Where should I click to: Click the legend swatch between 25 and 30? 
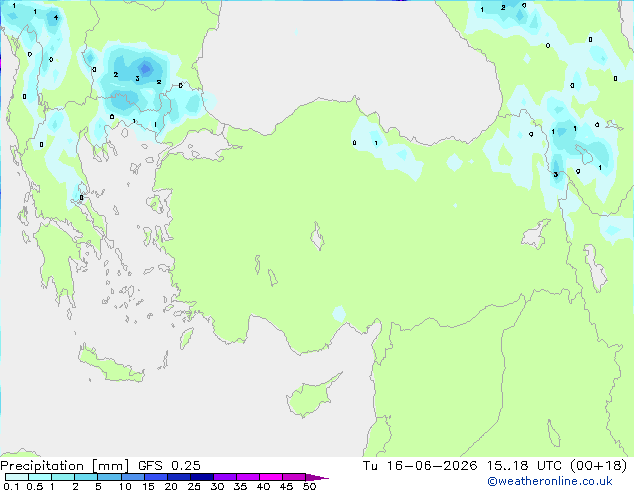click(x=202, y=477)
